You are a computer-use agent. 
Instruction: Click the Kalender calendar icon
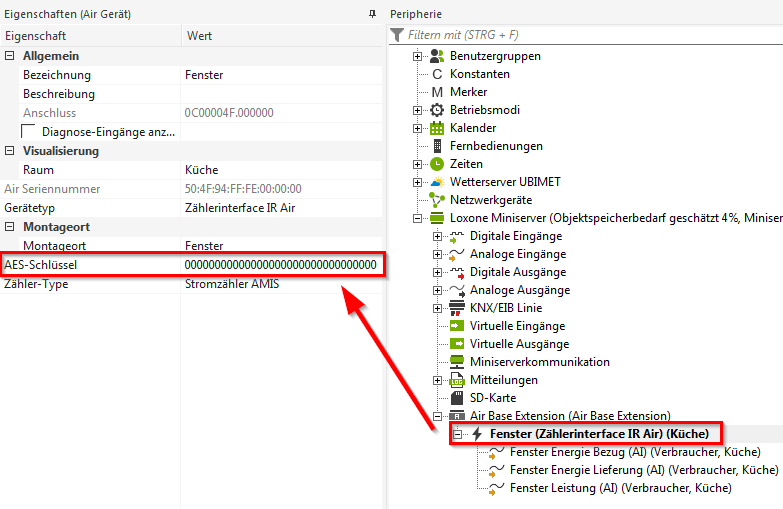click(x=437, y=128)
